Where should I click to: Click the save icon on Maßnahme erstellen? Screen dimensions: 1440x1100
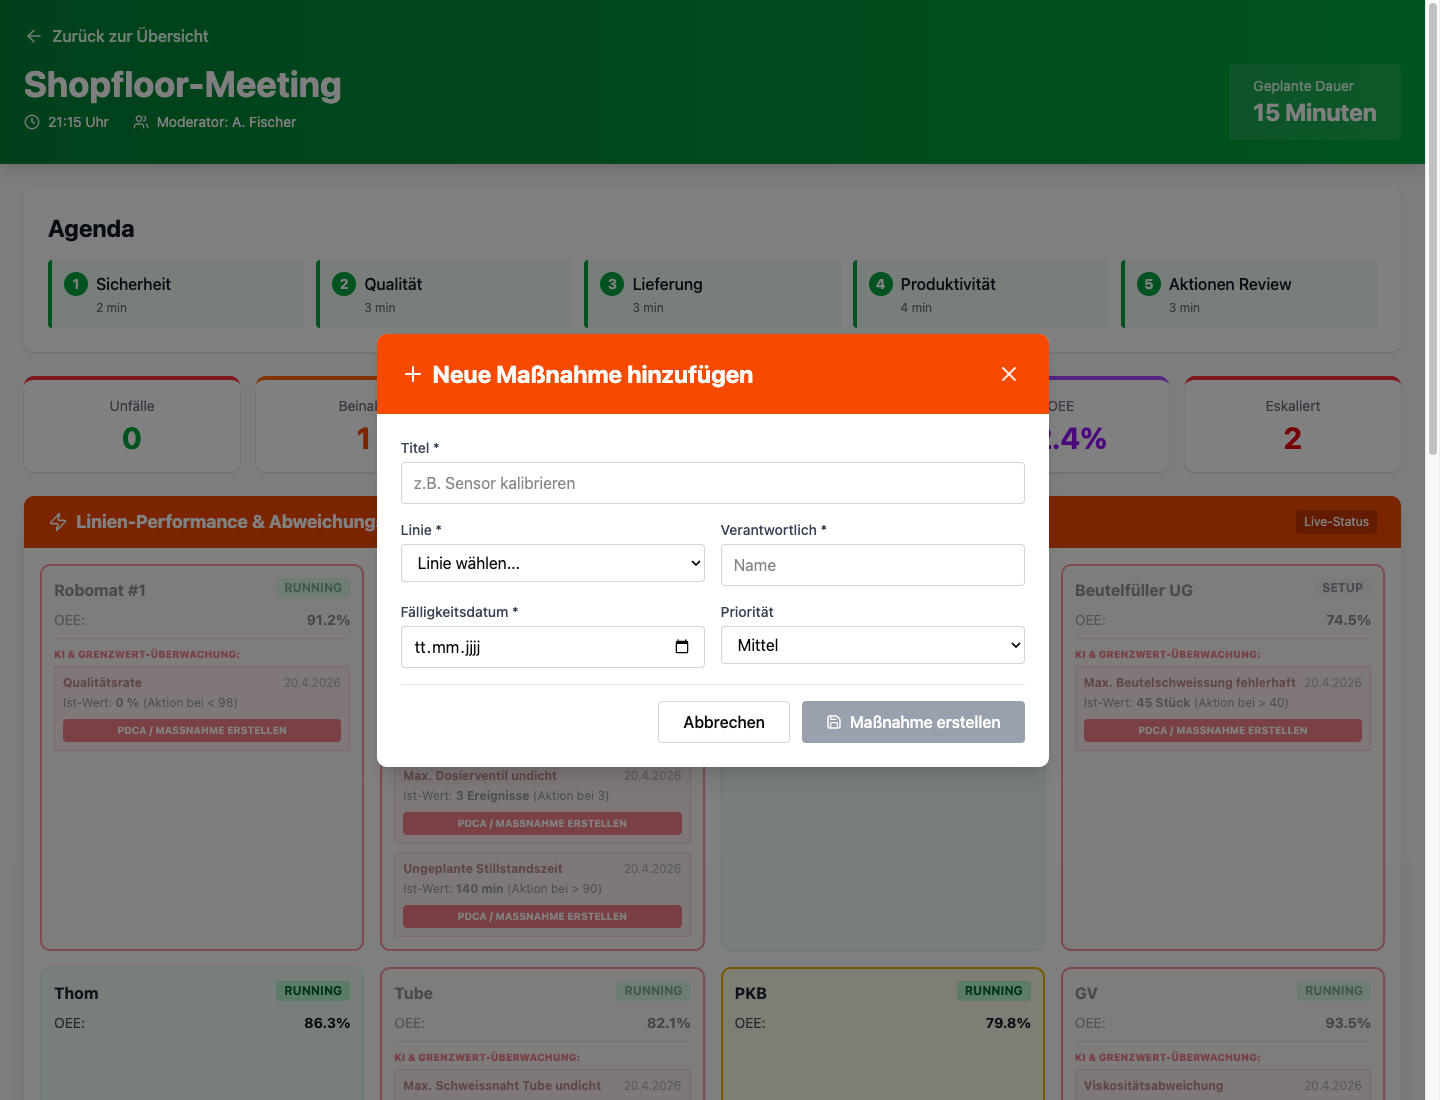point(836,722)
